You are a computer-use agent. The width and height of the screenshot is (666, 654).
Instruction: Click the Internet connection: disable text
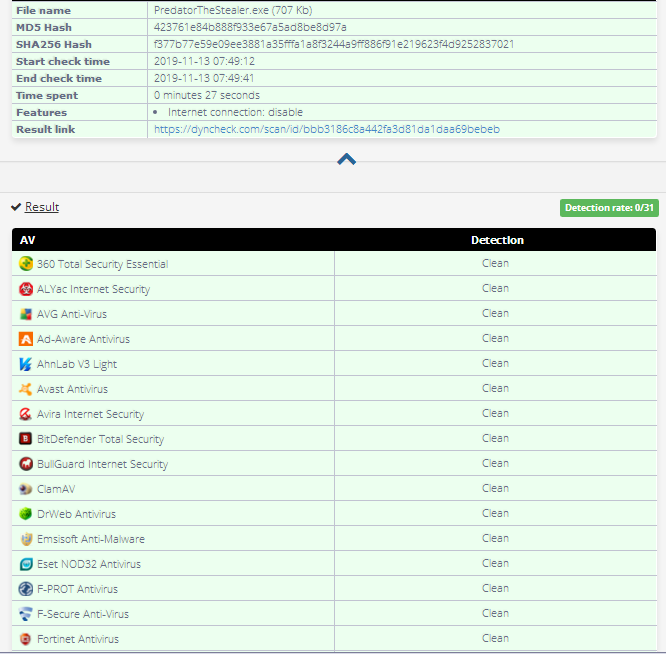pos(235,112)
